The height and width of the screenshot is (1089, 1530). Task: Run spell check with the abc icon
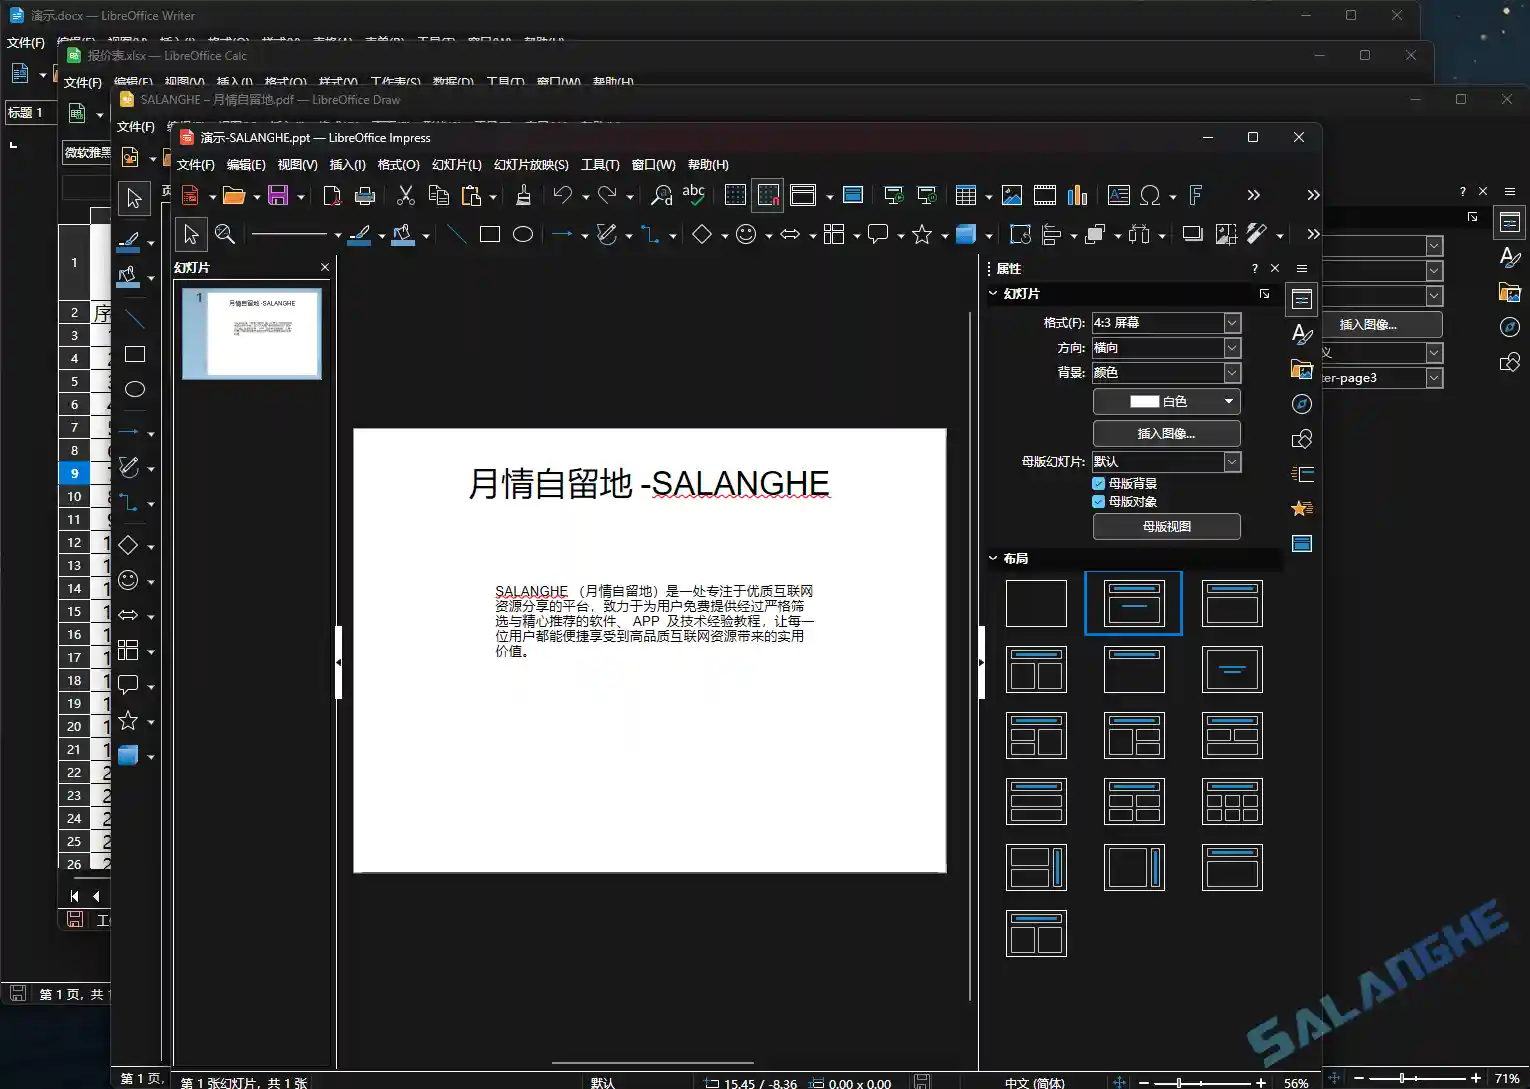[x=694, y=195]
